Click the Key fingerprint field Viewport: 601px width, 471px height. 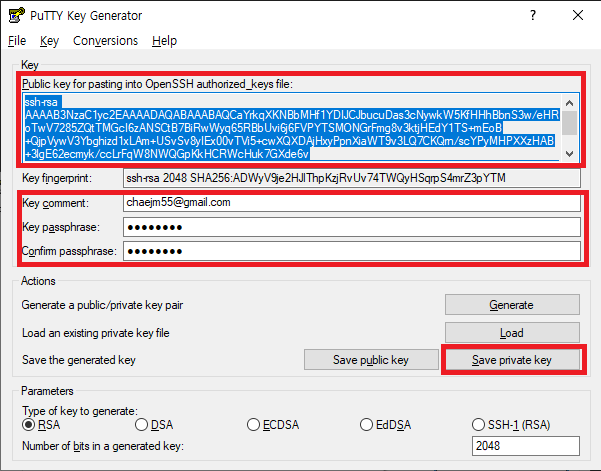tap(351, 178)
